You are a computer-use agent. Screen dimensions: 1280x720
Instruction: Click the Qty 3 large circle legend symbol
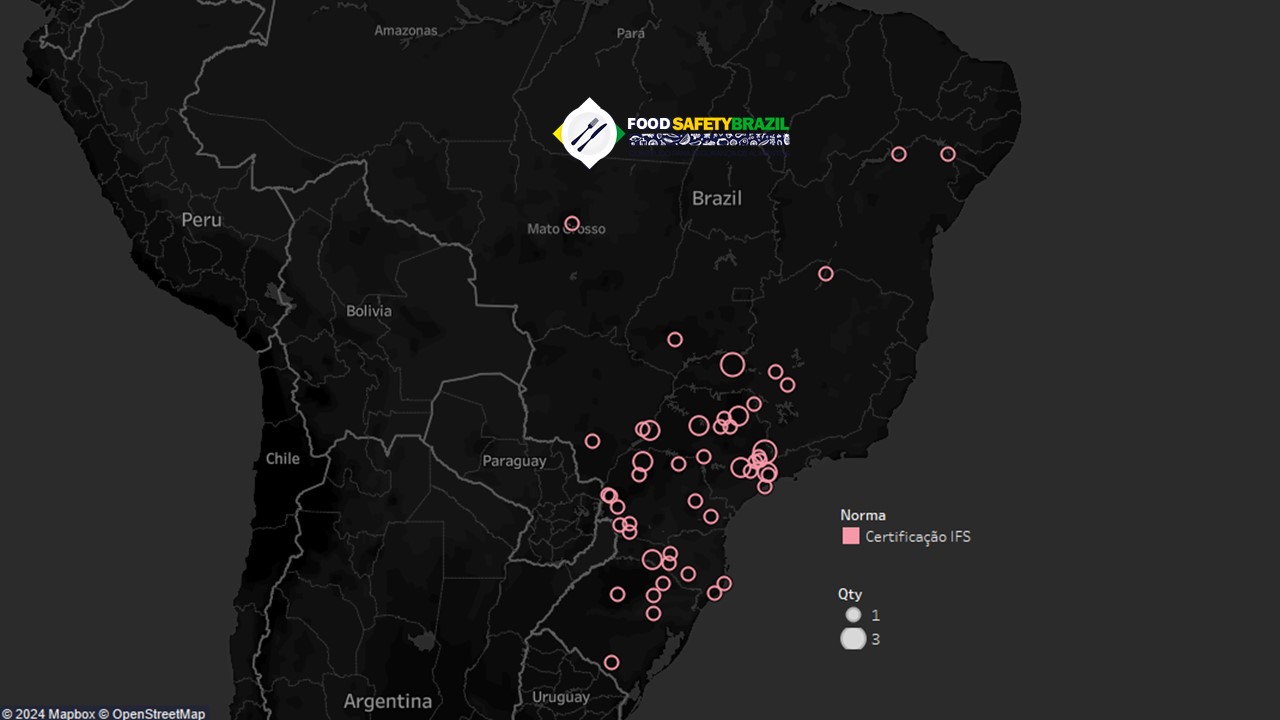tap(853, 639)
